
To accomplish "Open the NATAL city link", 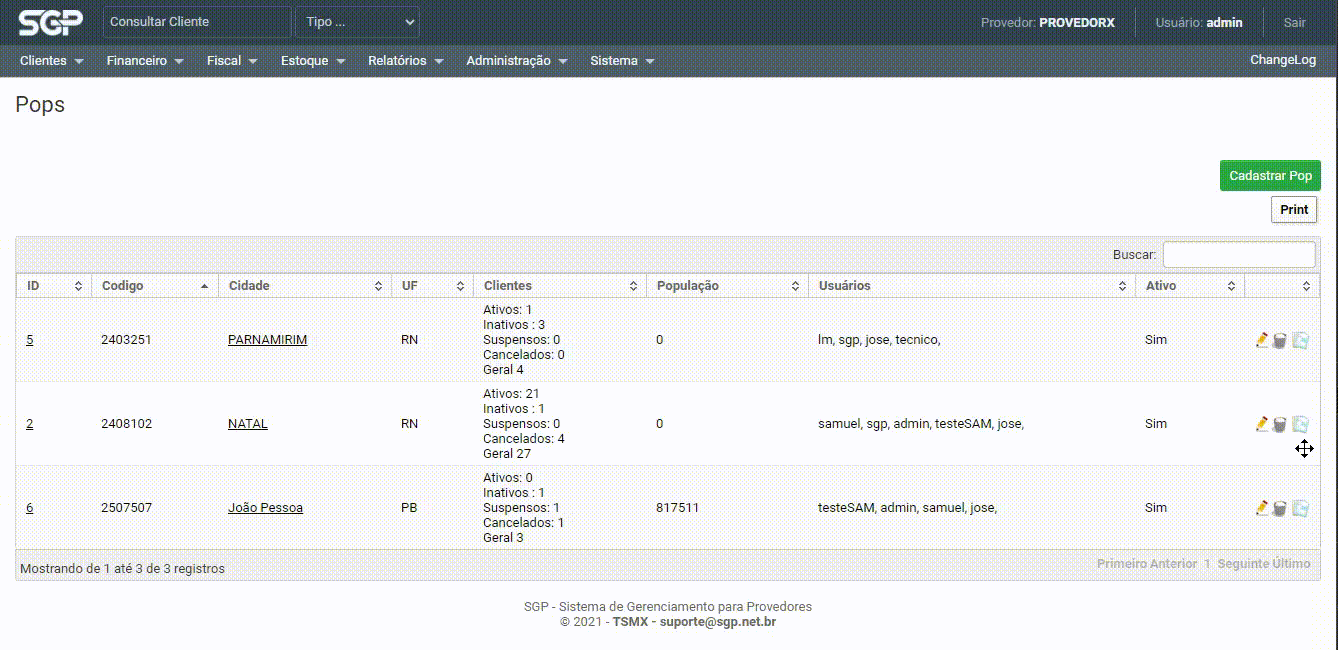I will click(248, 424).
